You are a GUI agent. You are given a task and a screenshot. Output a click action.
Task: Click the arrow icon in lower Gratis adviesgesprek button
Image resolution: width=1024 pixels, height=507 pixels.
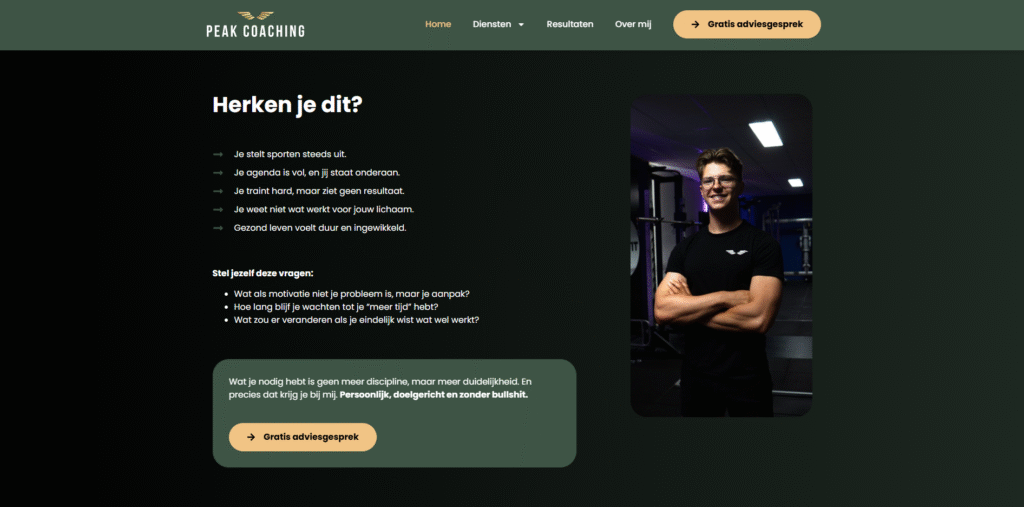coord(251,437)
